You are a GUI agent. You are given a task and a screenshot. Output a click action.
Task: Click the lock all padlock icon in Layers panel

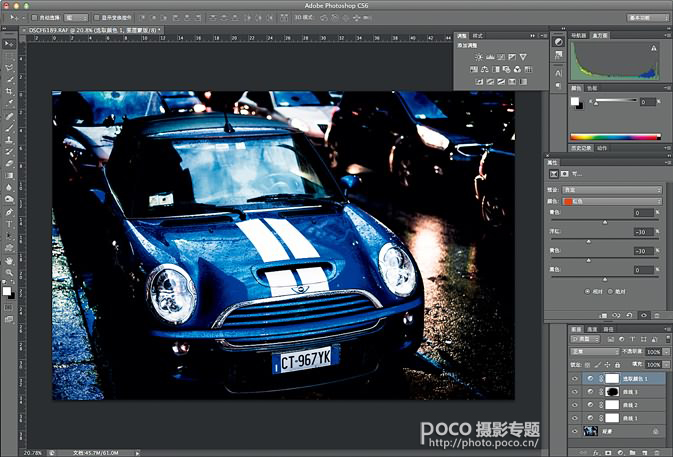pos(617,365)
